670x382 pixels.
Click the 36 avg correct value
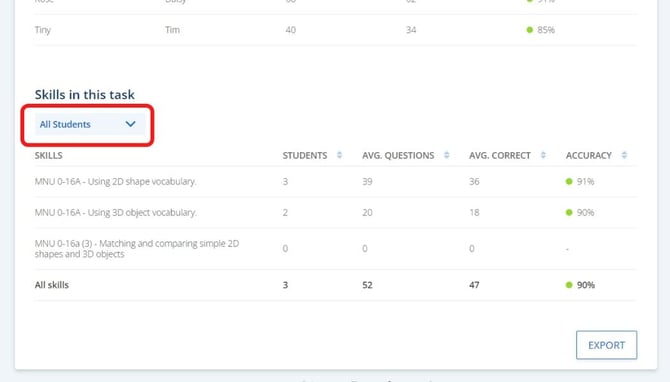coord(474,182)
